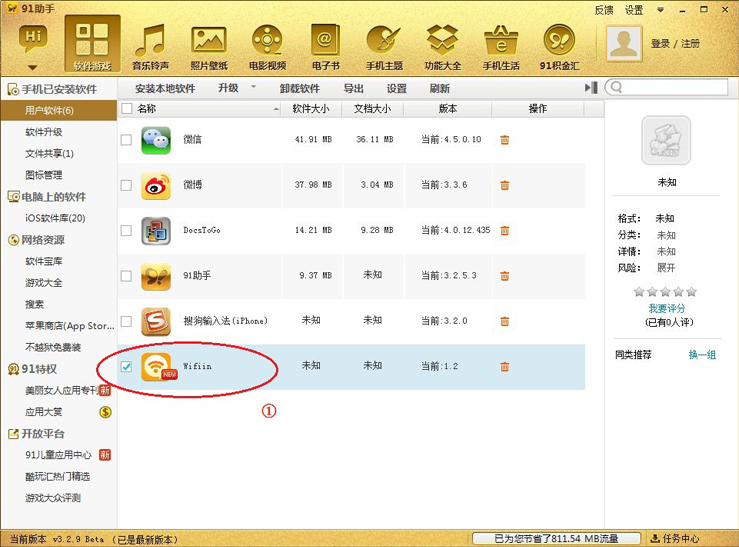Select iOS软件库(20) in sidebar
Screen dimensions: 739x547
[x=55, y=218]
